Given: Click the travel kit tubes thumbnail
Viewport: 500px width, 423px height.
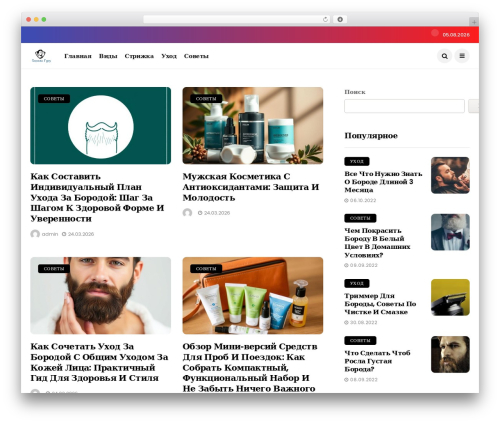Looking at the screenshot, I should [253, 296].
